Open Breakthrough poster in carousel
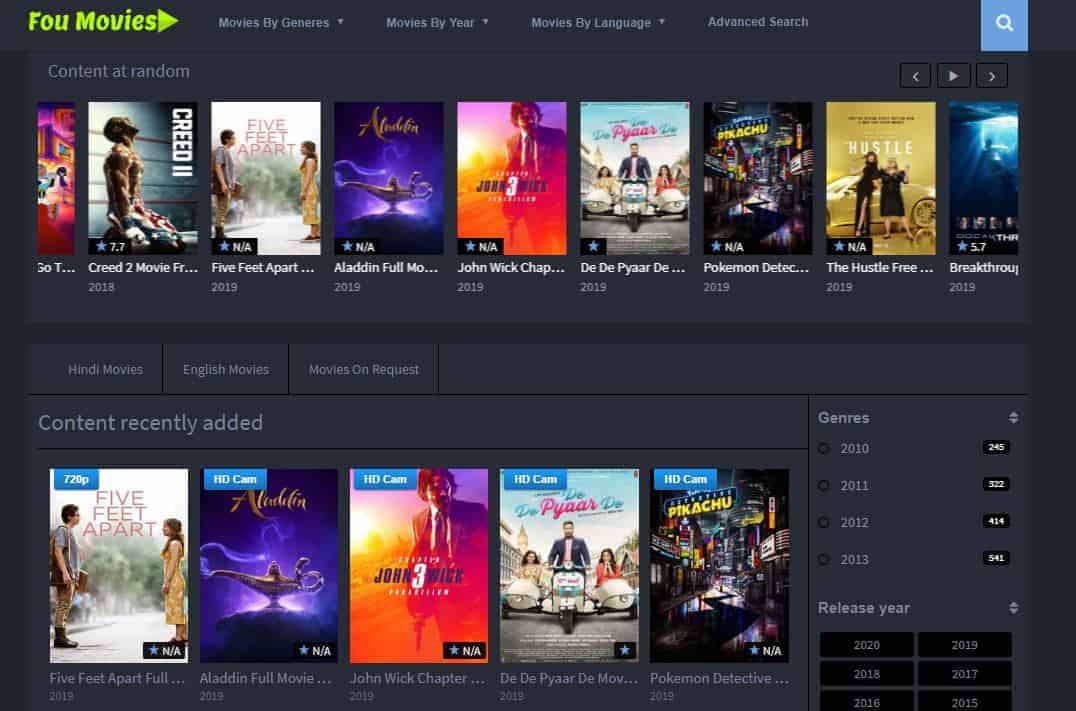 (983, 178)
